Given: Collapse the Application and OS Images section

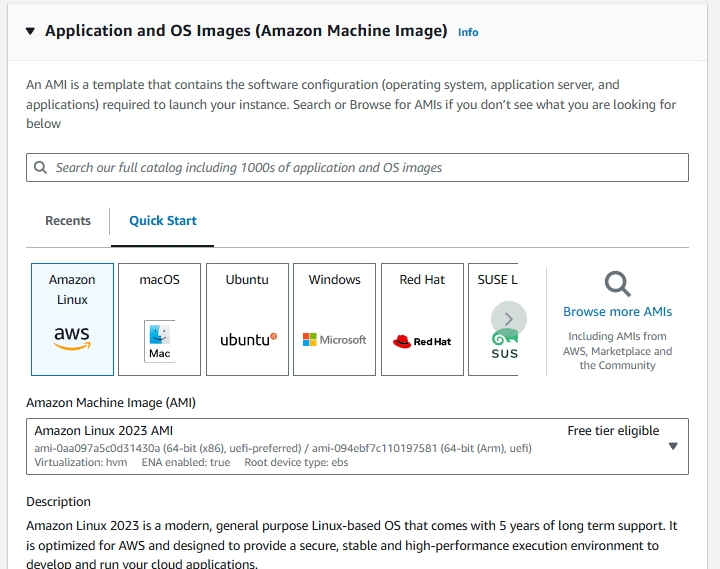Looking at the screenshot, I should point(28,32).
